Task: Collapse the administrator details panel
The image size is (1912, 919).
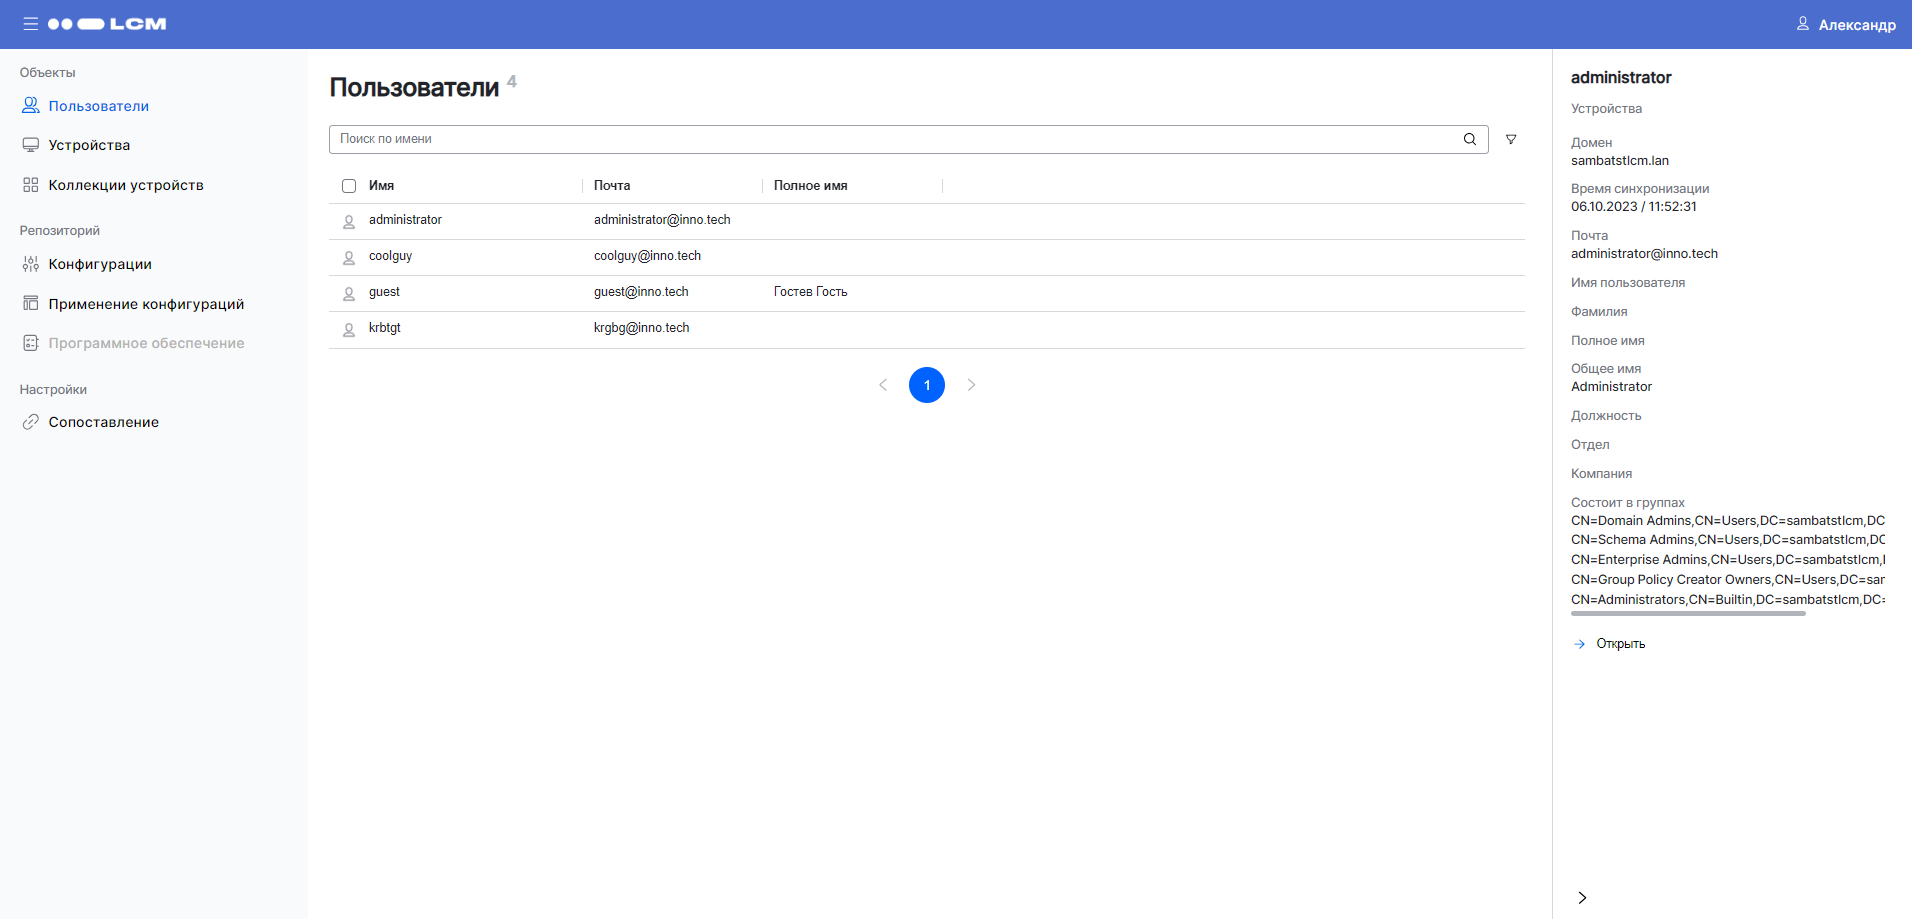Action: coord(1581,898)
